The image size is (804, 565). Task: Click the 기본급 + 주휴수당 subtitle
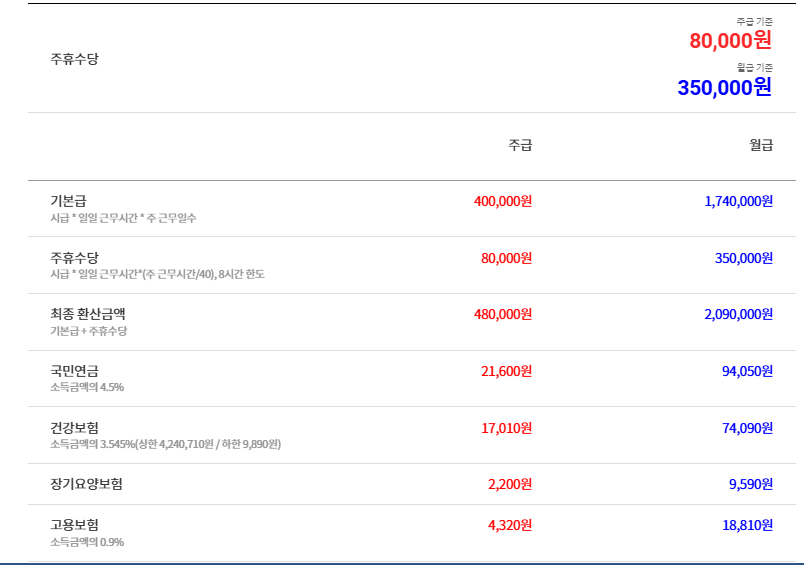[88, 331]
